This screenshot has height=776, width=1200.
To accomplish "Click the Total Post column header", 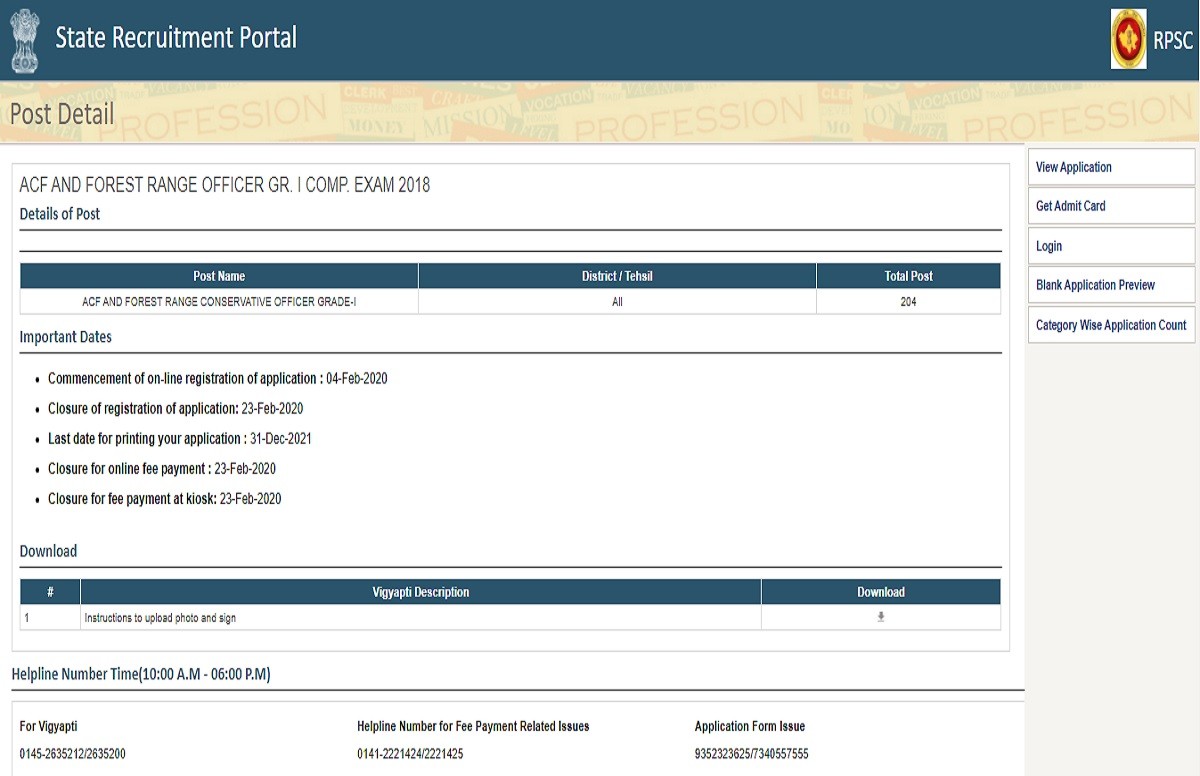I will click(x=908, y=276).
